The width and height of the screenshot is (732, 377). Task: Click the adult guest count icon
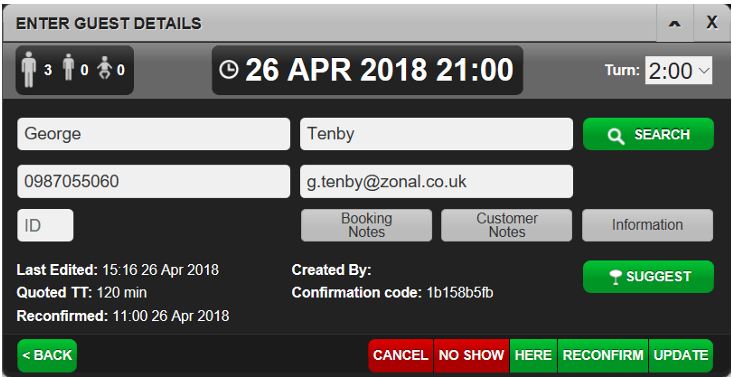click(29, 70)
